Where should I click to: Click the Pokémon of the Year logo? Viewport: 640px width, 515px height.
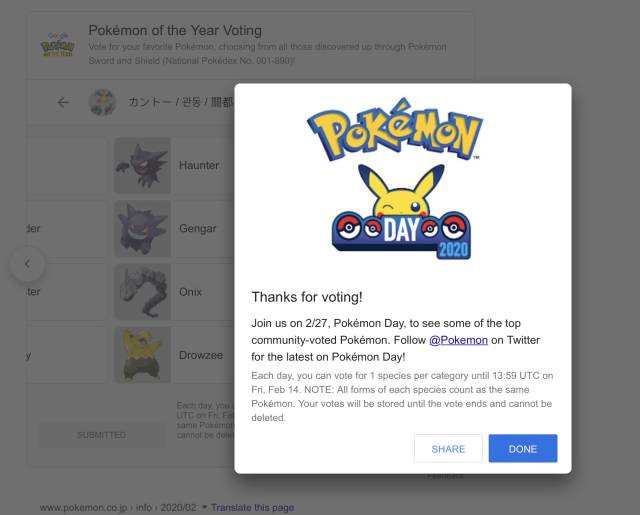[57, 44]
